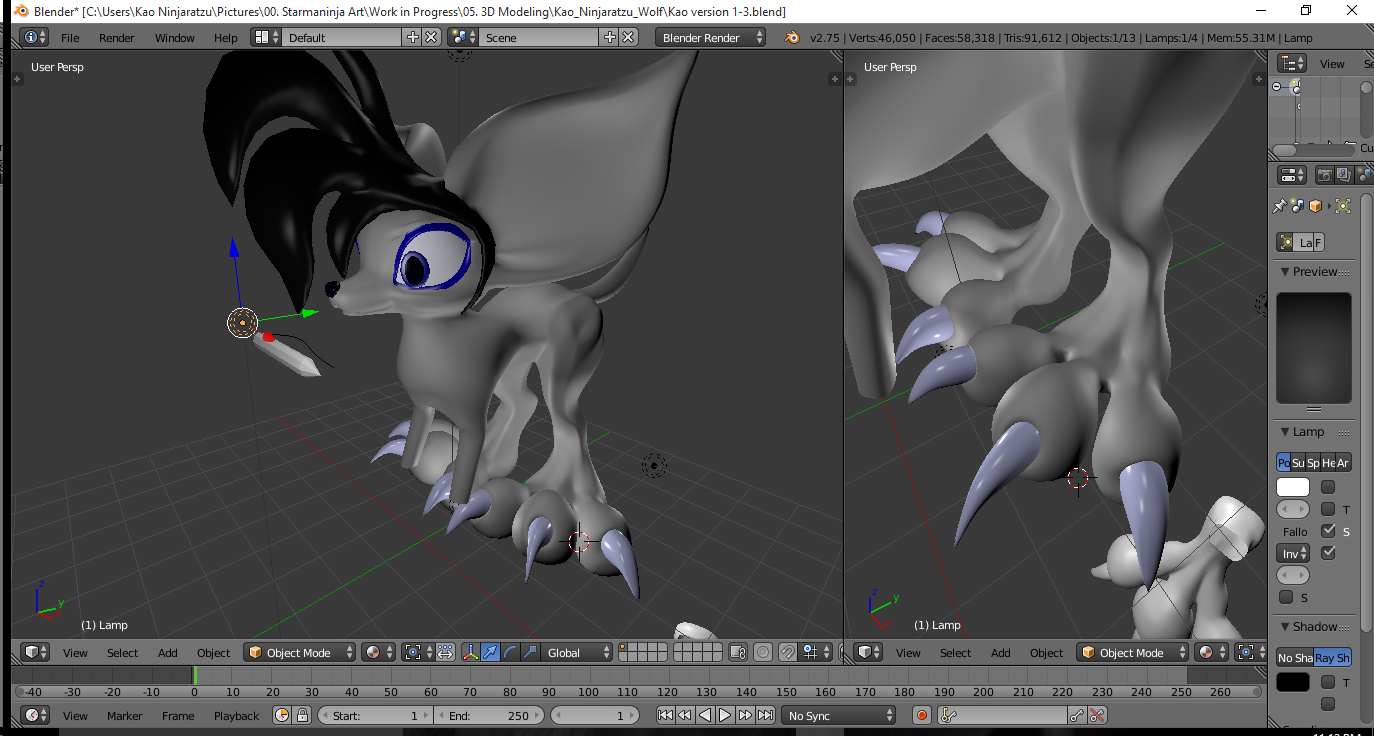The image size is (1374, 736).
Task: Expand the Global transform orientation dropdown
Action: (577, 653)
